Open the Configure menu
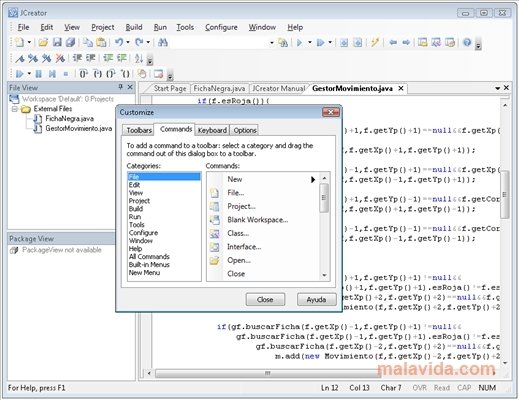Image resolution: width=519 pixels, height=400 pixels. (x=221, y=27)
